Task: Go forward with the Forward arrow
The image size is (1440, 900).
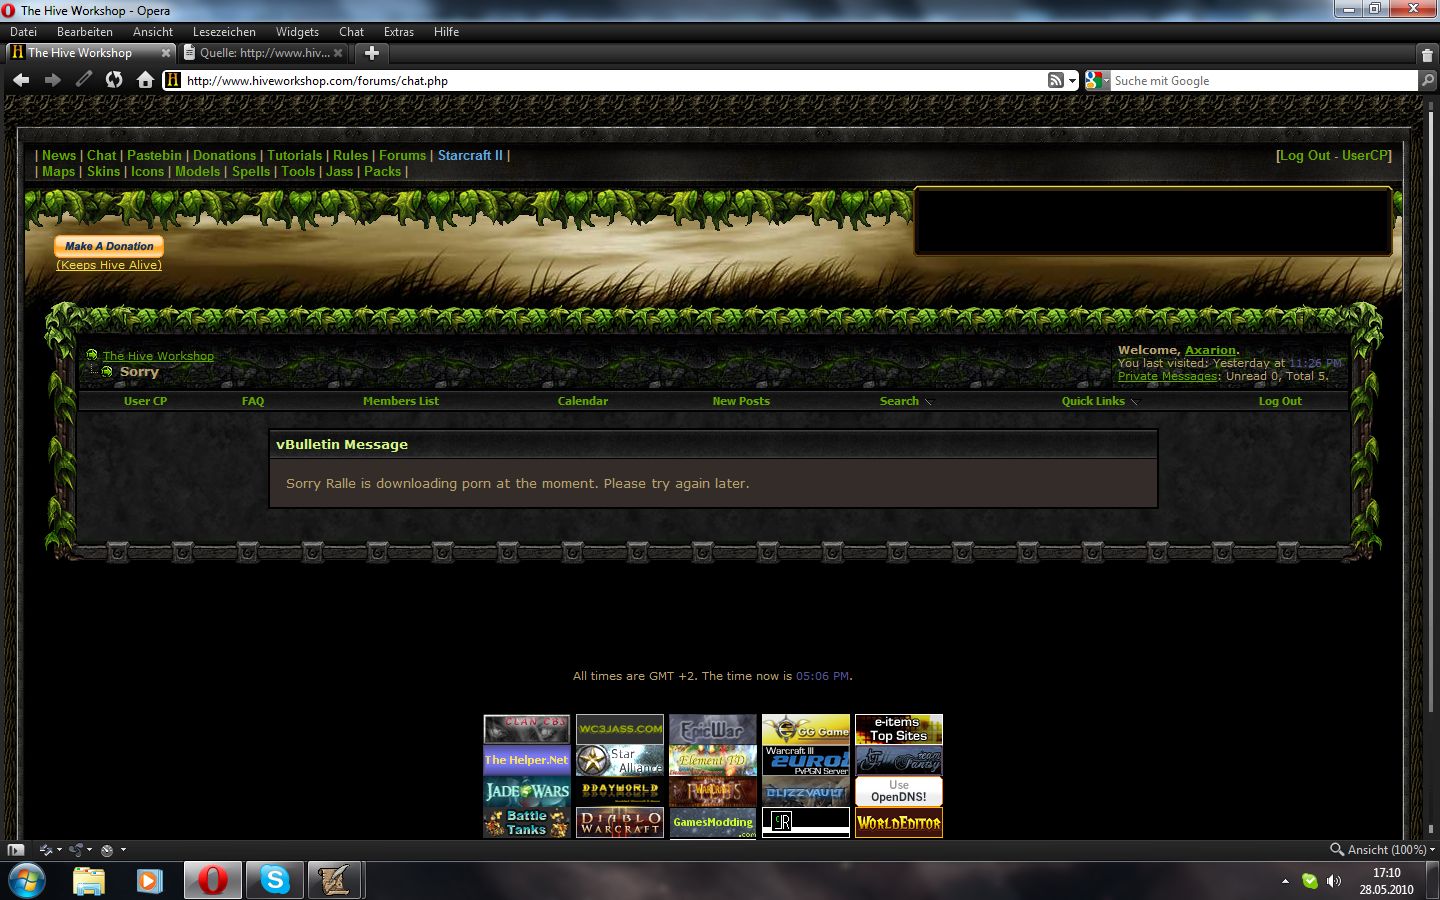Action: [x=52, y=80]
